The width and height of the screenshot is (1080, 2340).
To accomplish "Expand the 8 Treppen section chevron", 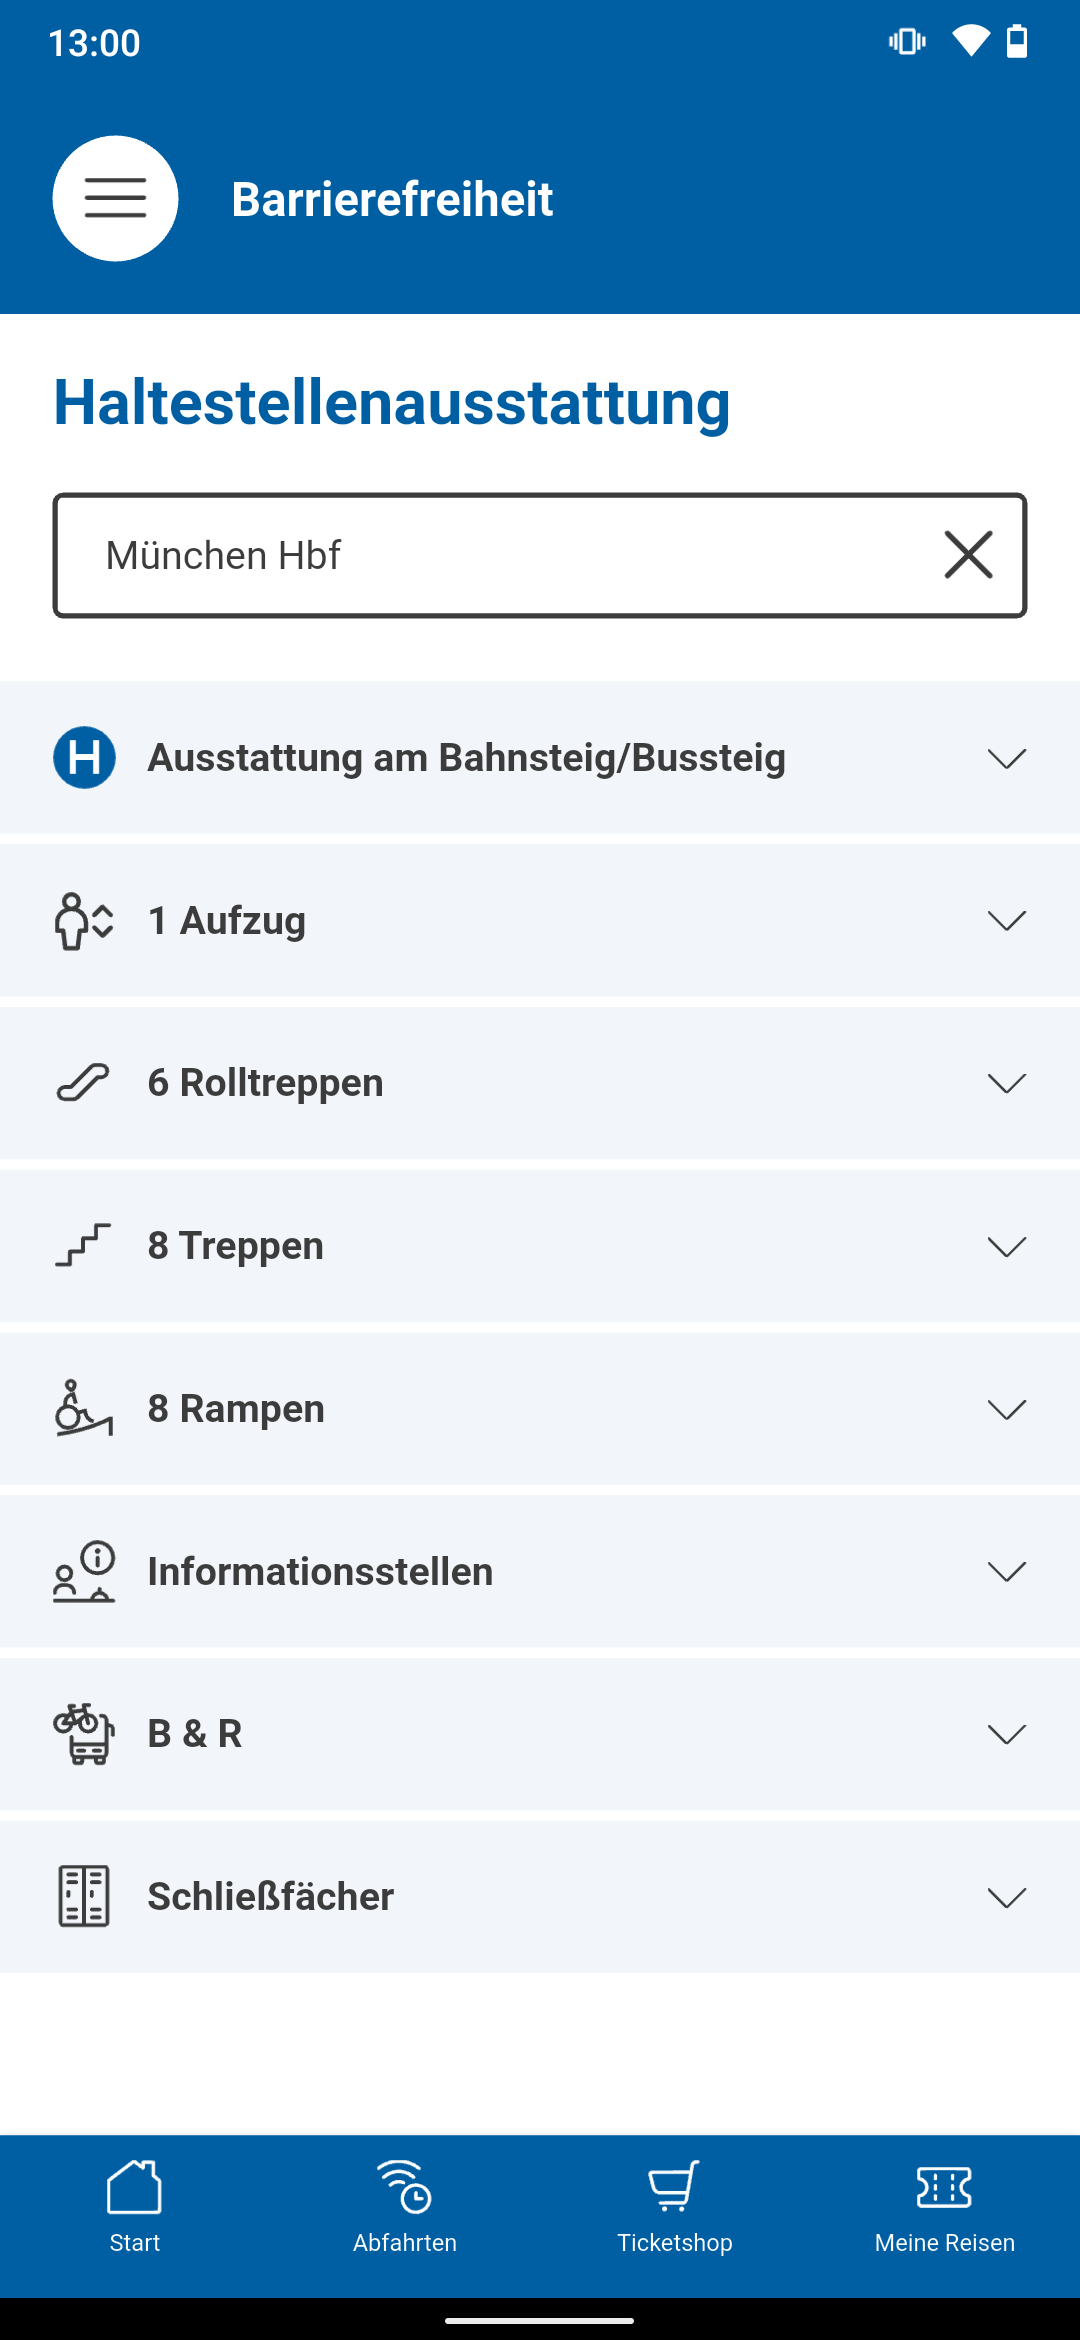I will click(1006, 1246).
